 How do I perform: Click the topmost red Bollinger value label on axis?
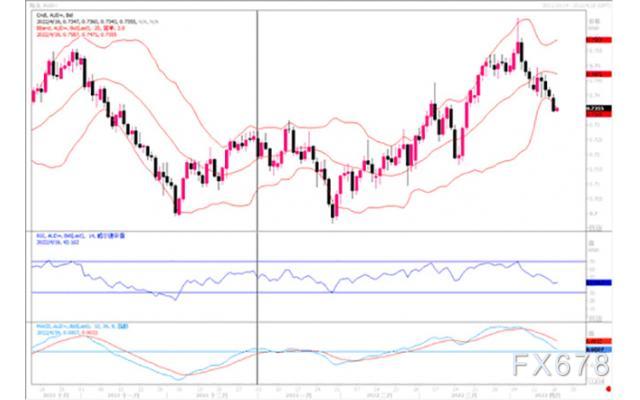point(598,40)
